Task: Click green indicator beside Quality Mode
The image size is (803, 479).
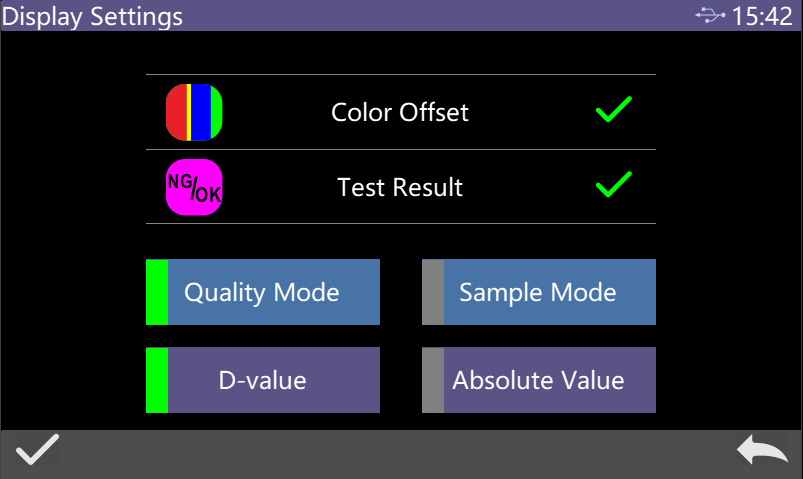Action: [157, 292]
